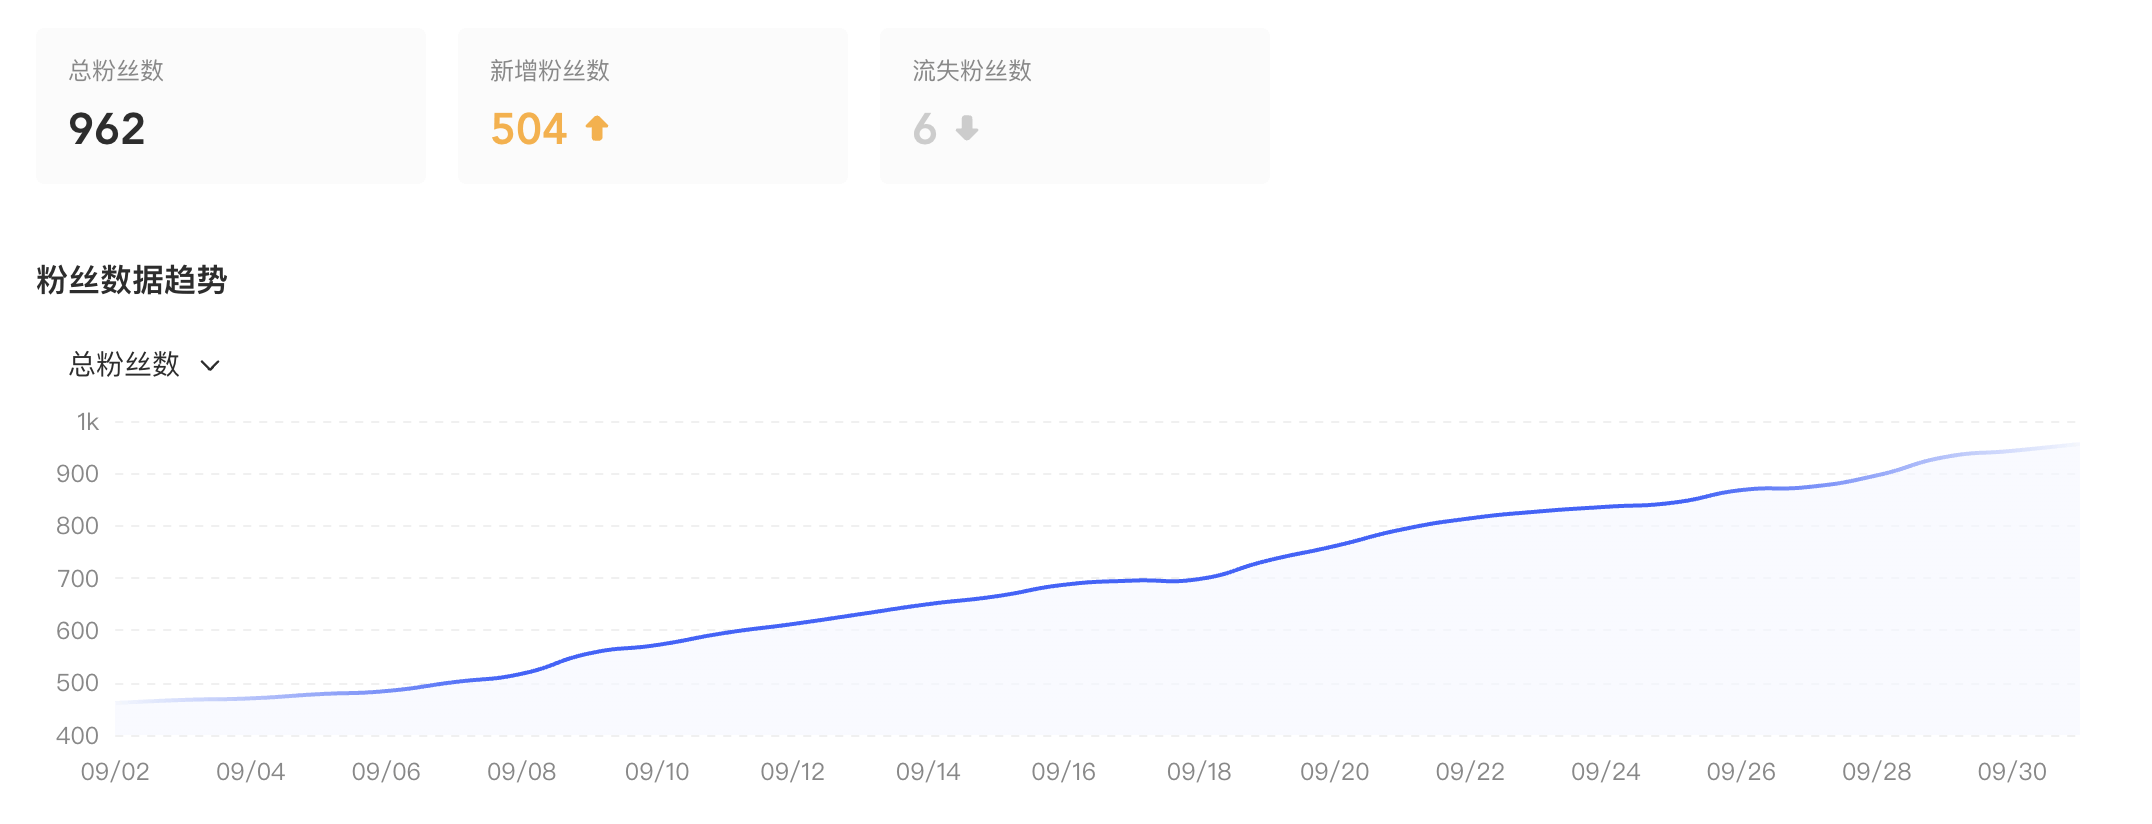This screenshot has width=2152, height=824.
Task: Click the gray down arrow beside 6
Action: (967, 129)
